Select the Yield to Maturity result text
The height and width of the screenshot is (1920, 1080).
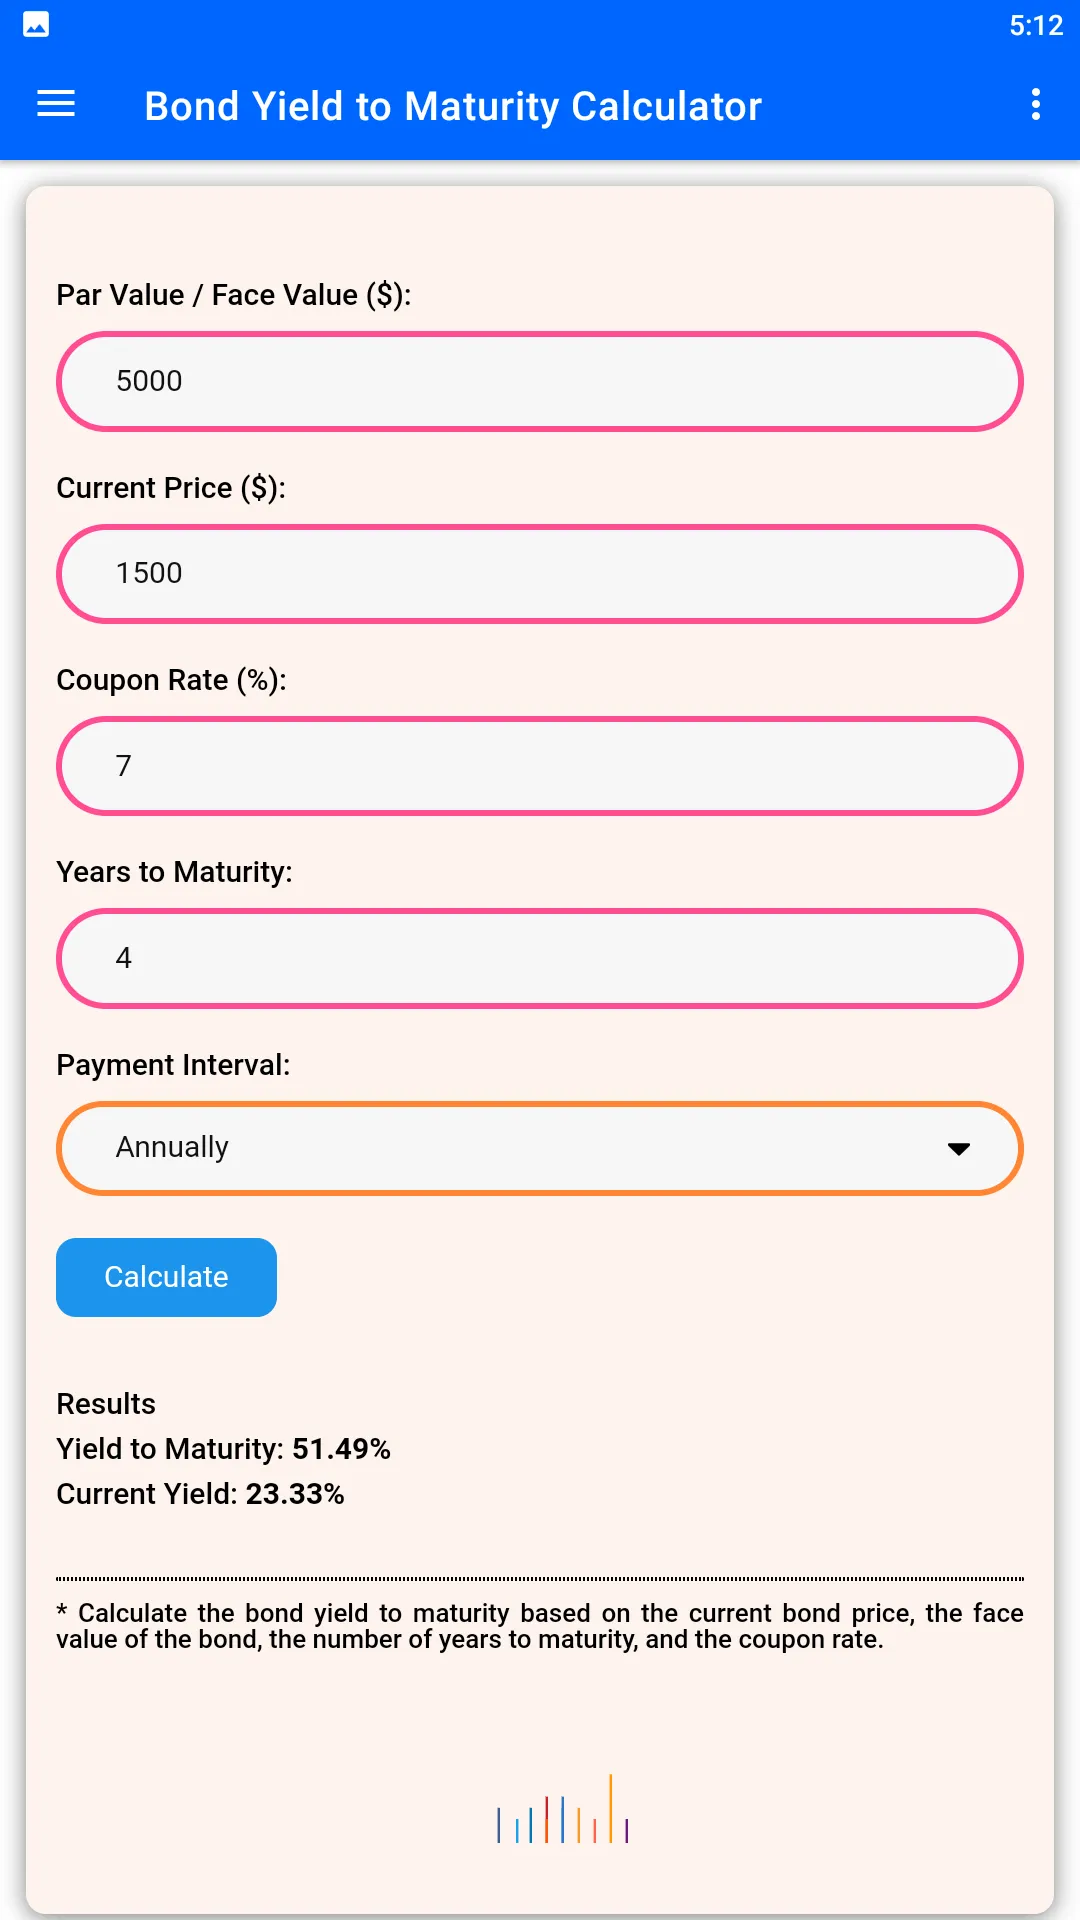point(222,1448)
